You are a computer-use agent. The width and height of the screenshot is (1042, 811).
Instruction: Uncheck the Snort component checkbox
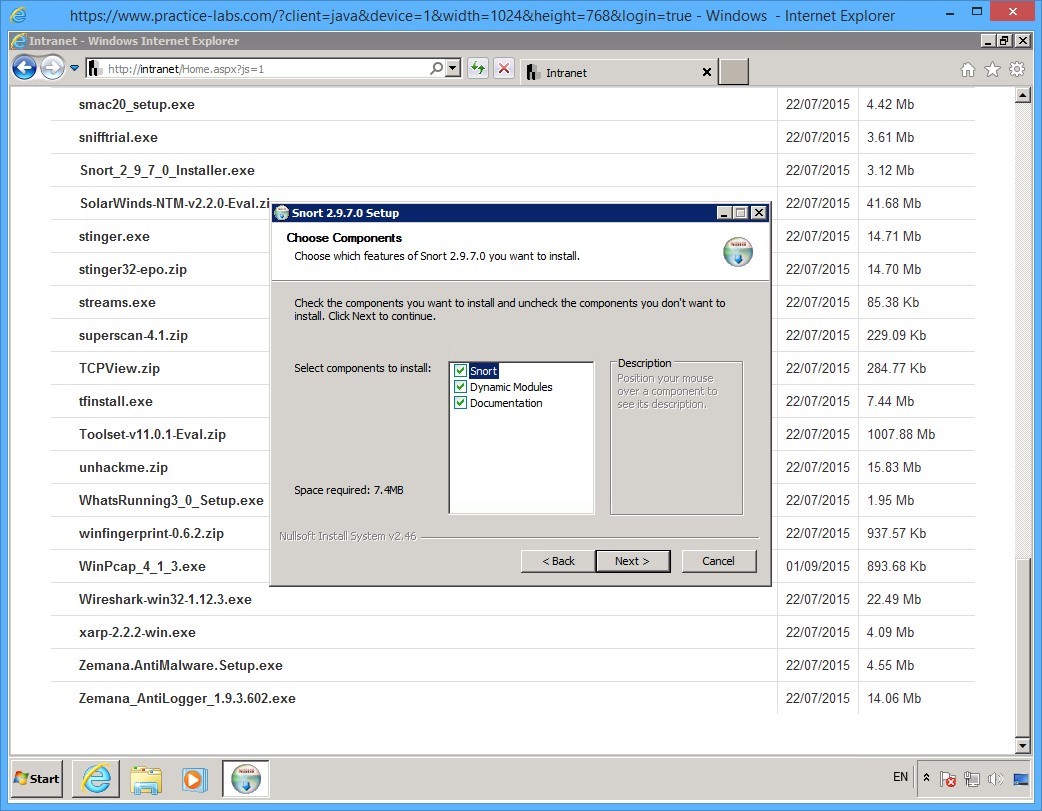coord(461,370)
